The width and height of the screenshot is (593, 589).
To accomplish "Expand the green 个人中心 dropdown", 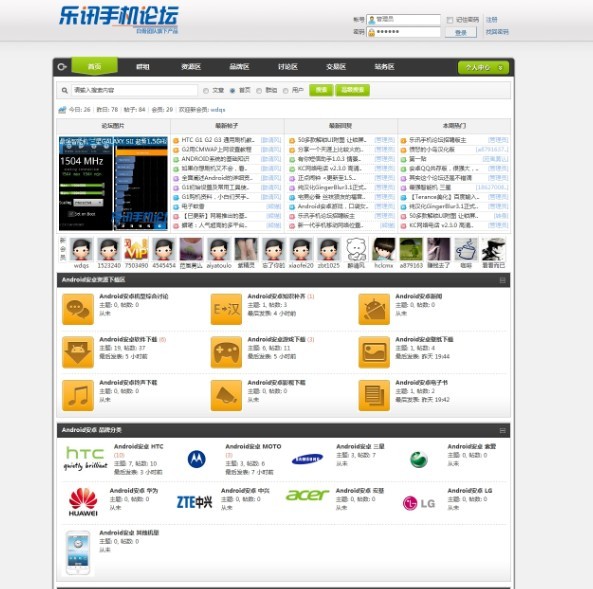I will click(483, 67).
